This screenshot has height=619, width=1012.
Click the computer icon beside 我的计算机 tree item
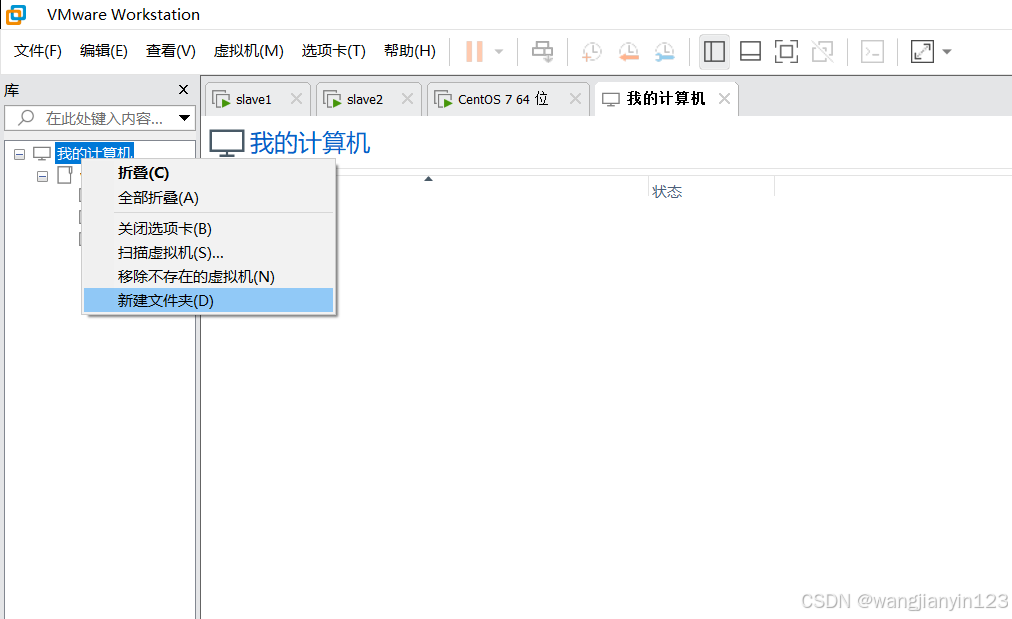coord(42,154)
